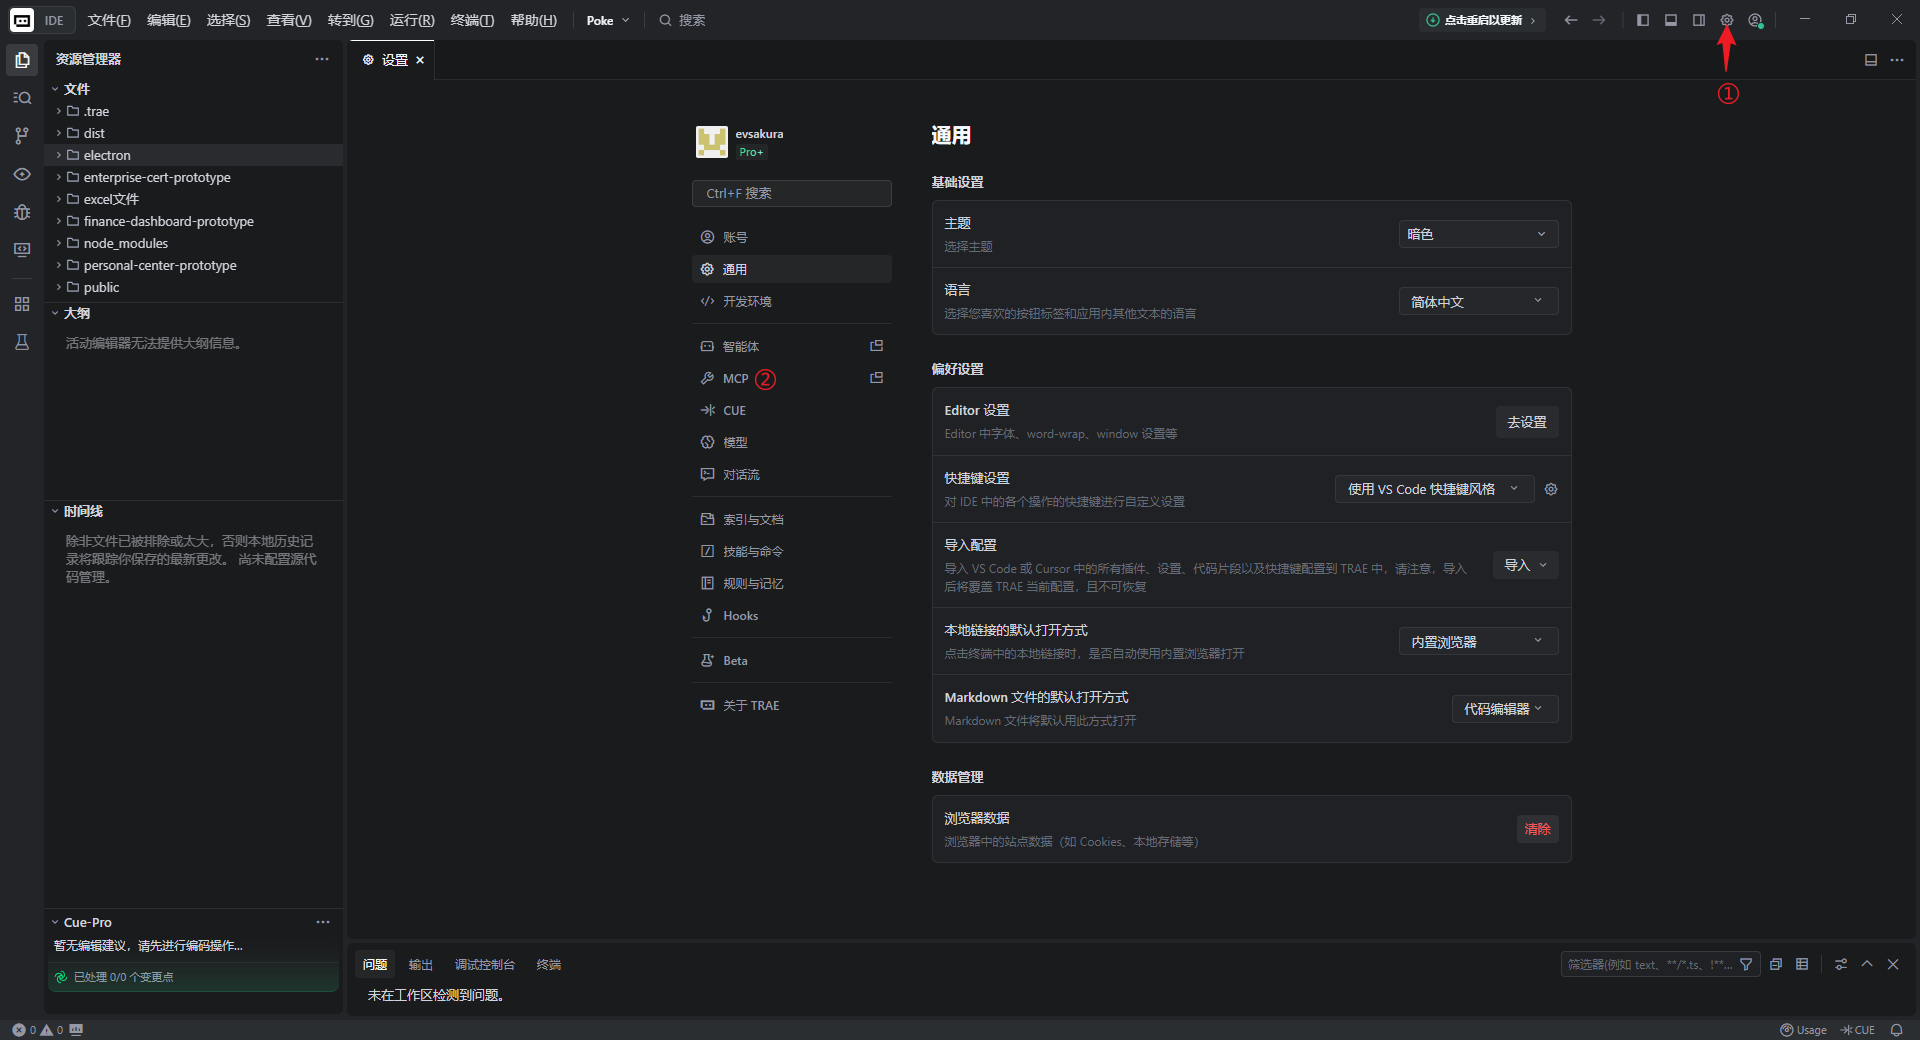Open the 主题 theme dropdown showing 暗色
Viewport: 1920px width, 1040px height.
tap(1478, 234)
